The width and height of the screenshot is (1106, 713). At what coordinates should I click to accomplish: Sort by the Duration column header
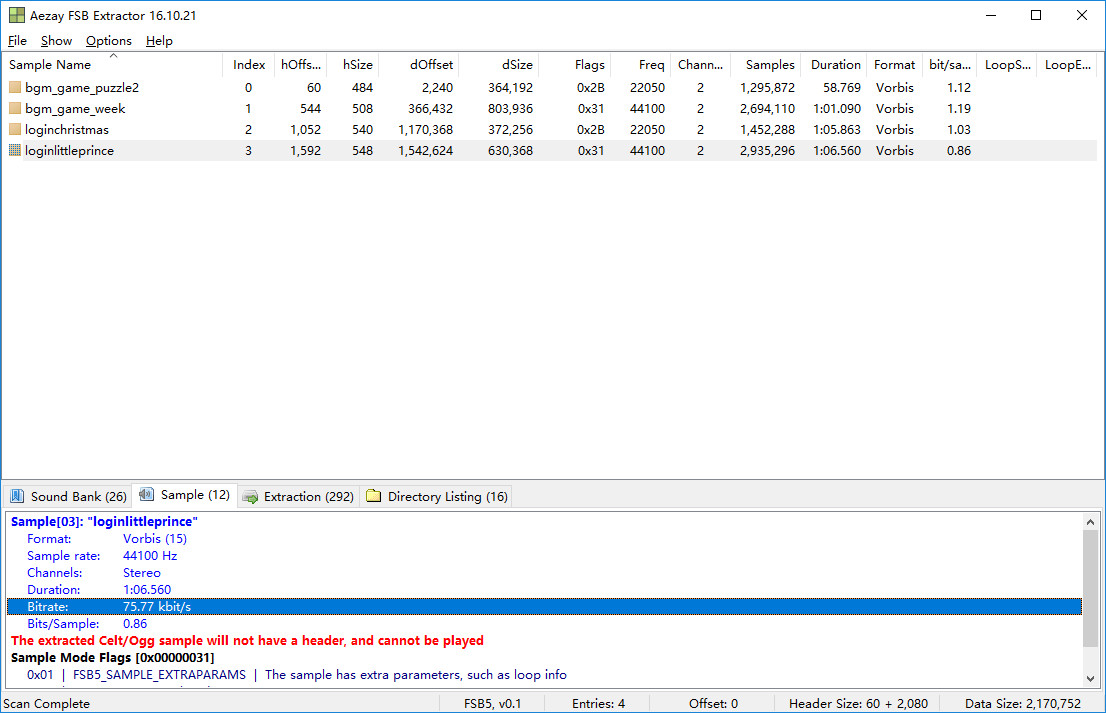click(834, 65)
